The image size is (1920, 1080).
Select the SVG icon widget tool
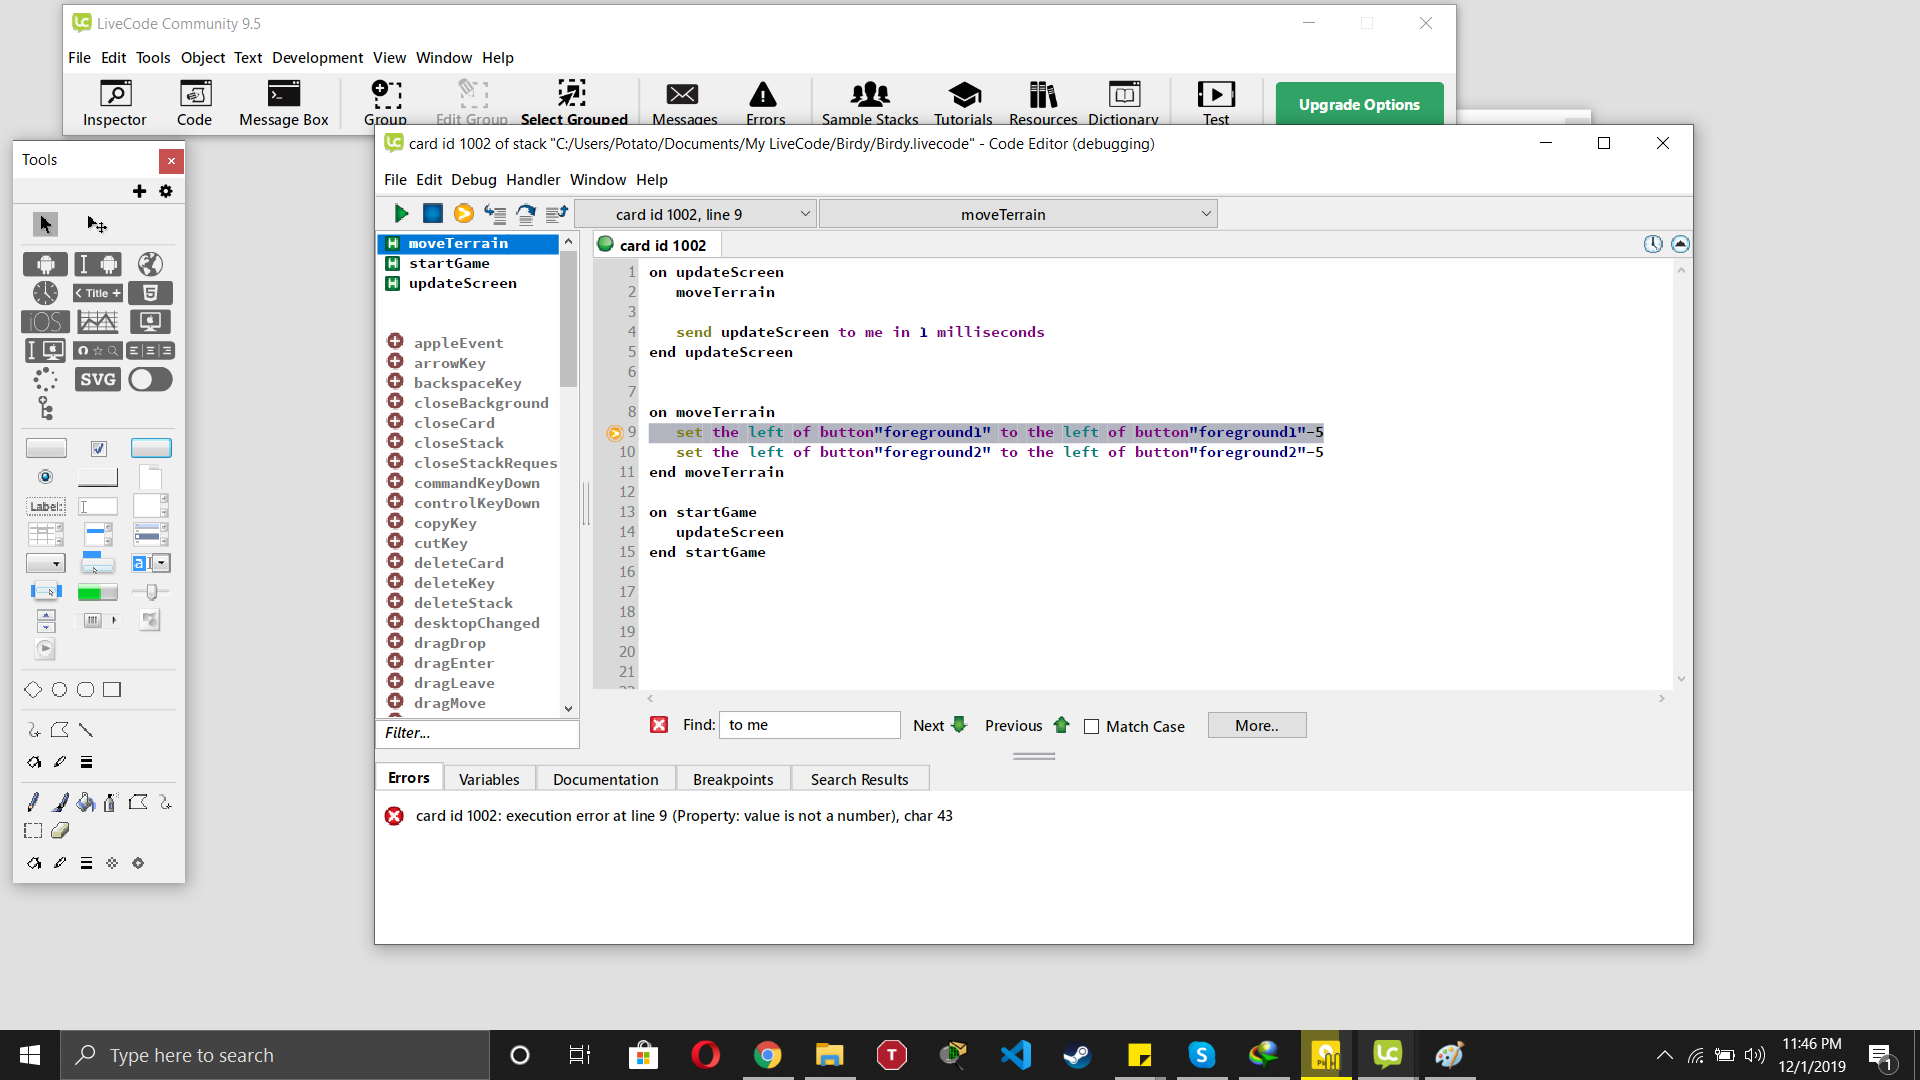98,380
